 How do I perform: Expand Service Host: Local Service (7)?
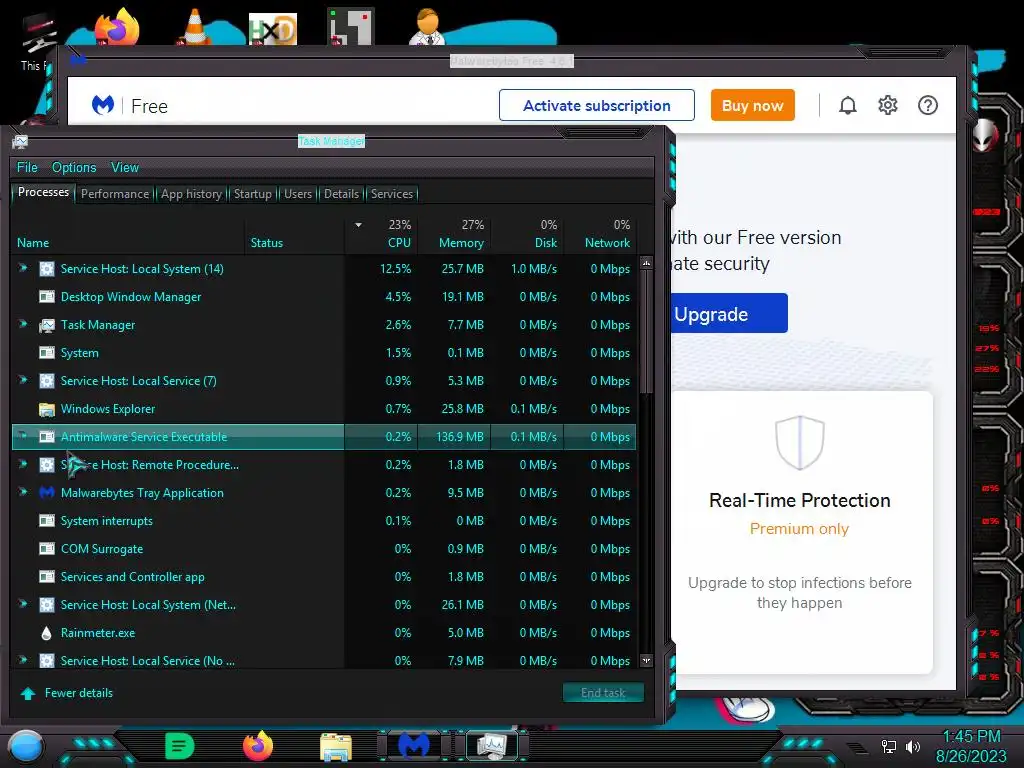pos(23,380)
